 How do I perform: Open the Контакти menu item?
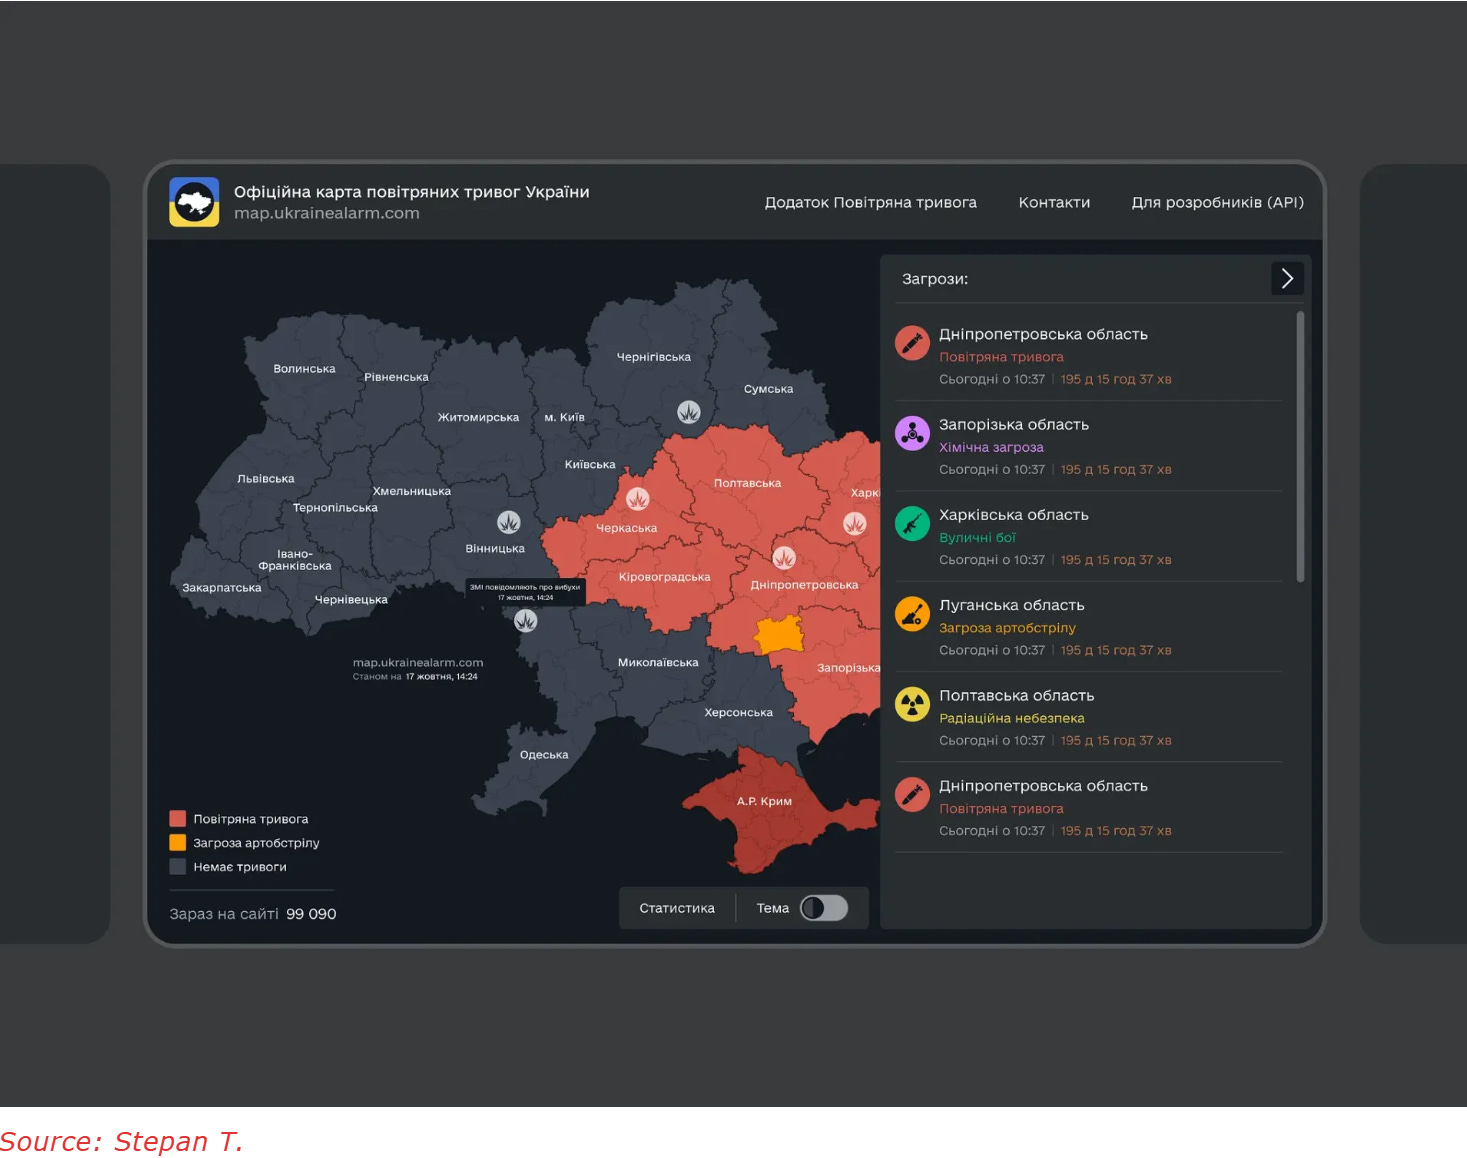tap(1054, 202)
